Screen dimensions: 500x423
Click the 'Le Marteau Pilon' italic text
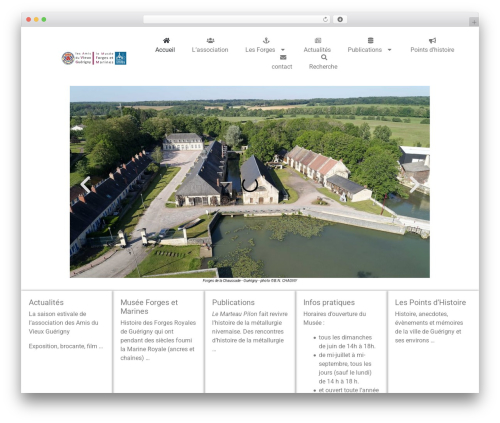(x=234, y=314)
